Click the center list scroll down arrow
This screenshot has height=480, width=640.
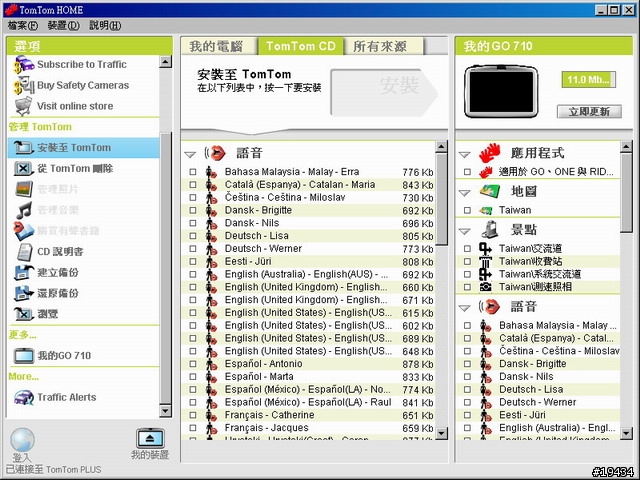(442, 433)
